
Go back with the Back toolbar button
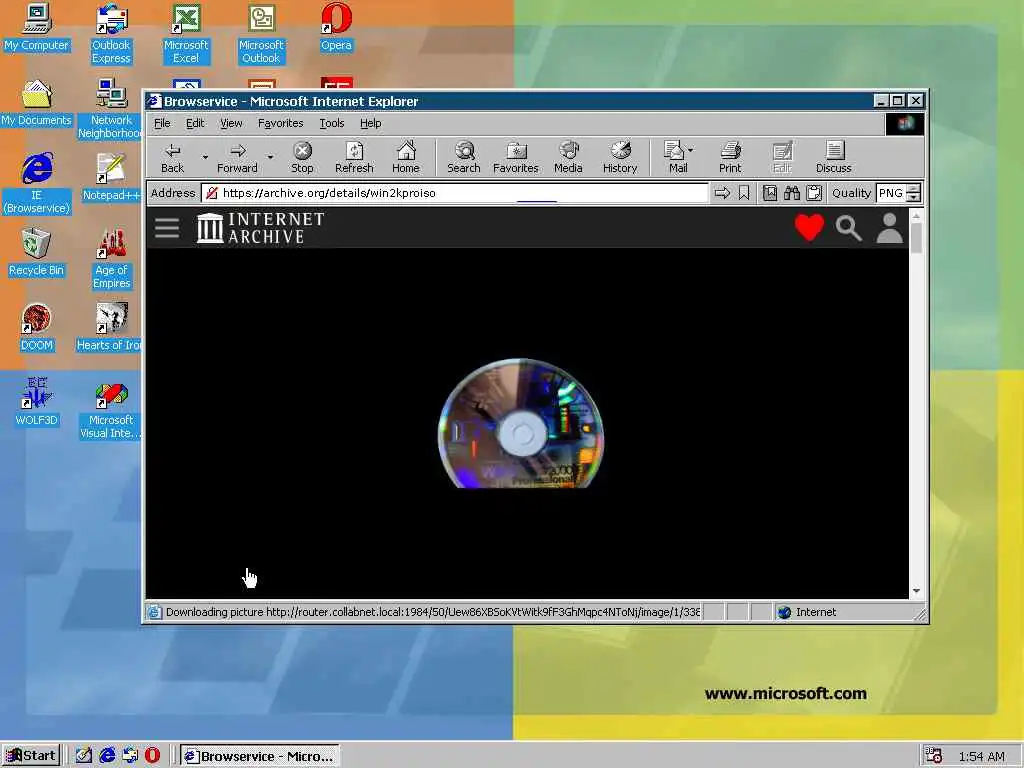(172, 157)
